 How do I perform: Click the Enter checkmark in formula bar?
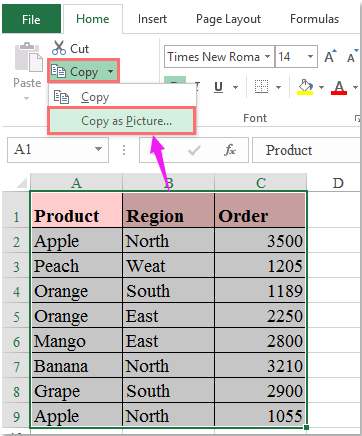point(194,151)
